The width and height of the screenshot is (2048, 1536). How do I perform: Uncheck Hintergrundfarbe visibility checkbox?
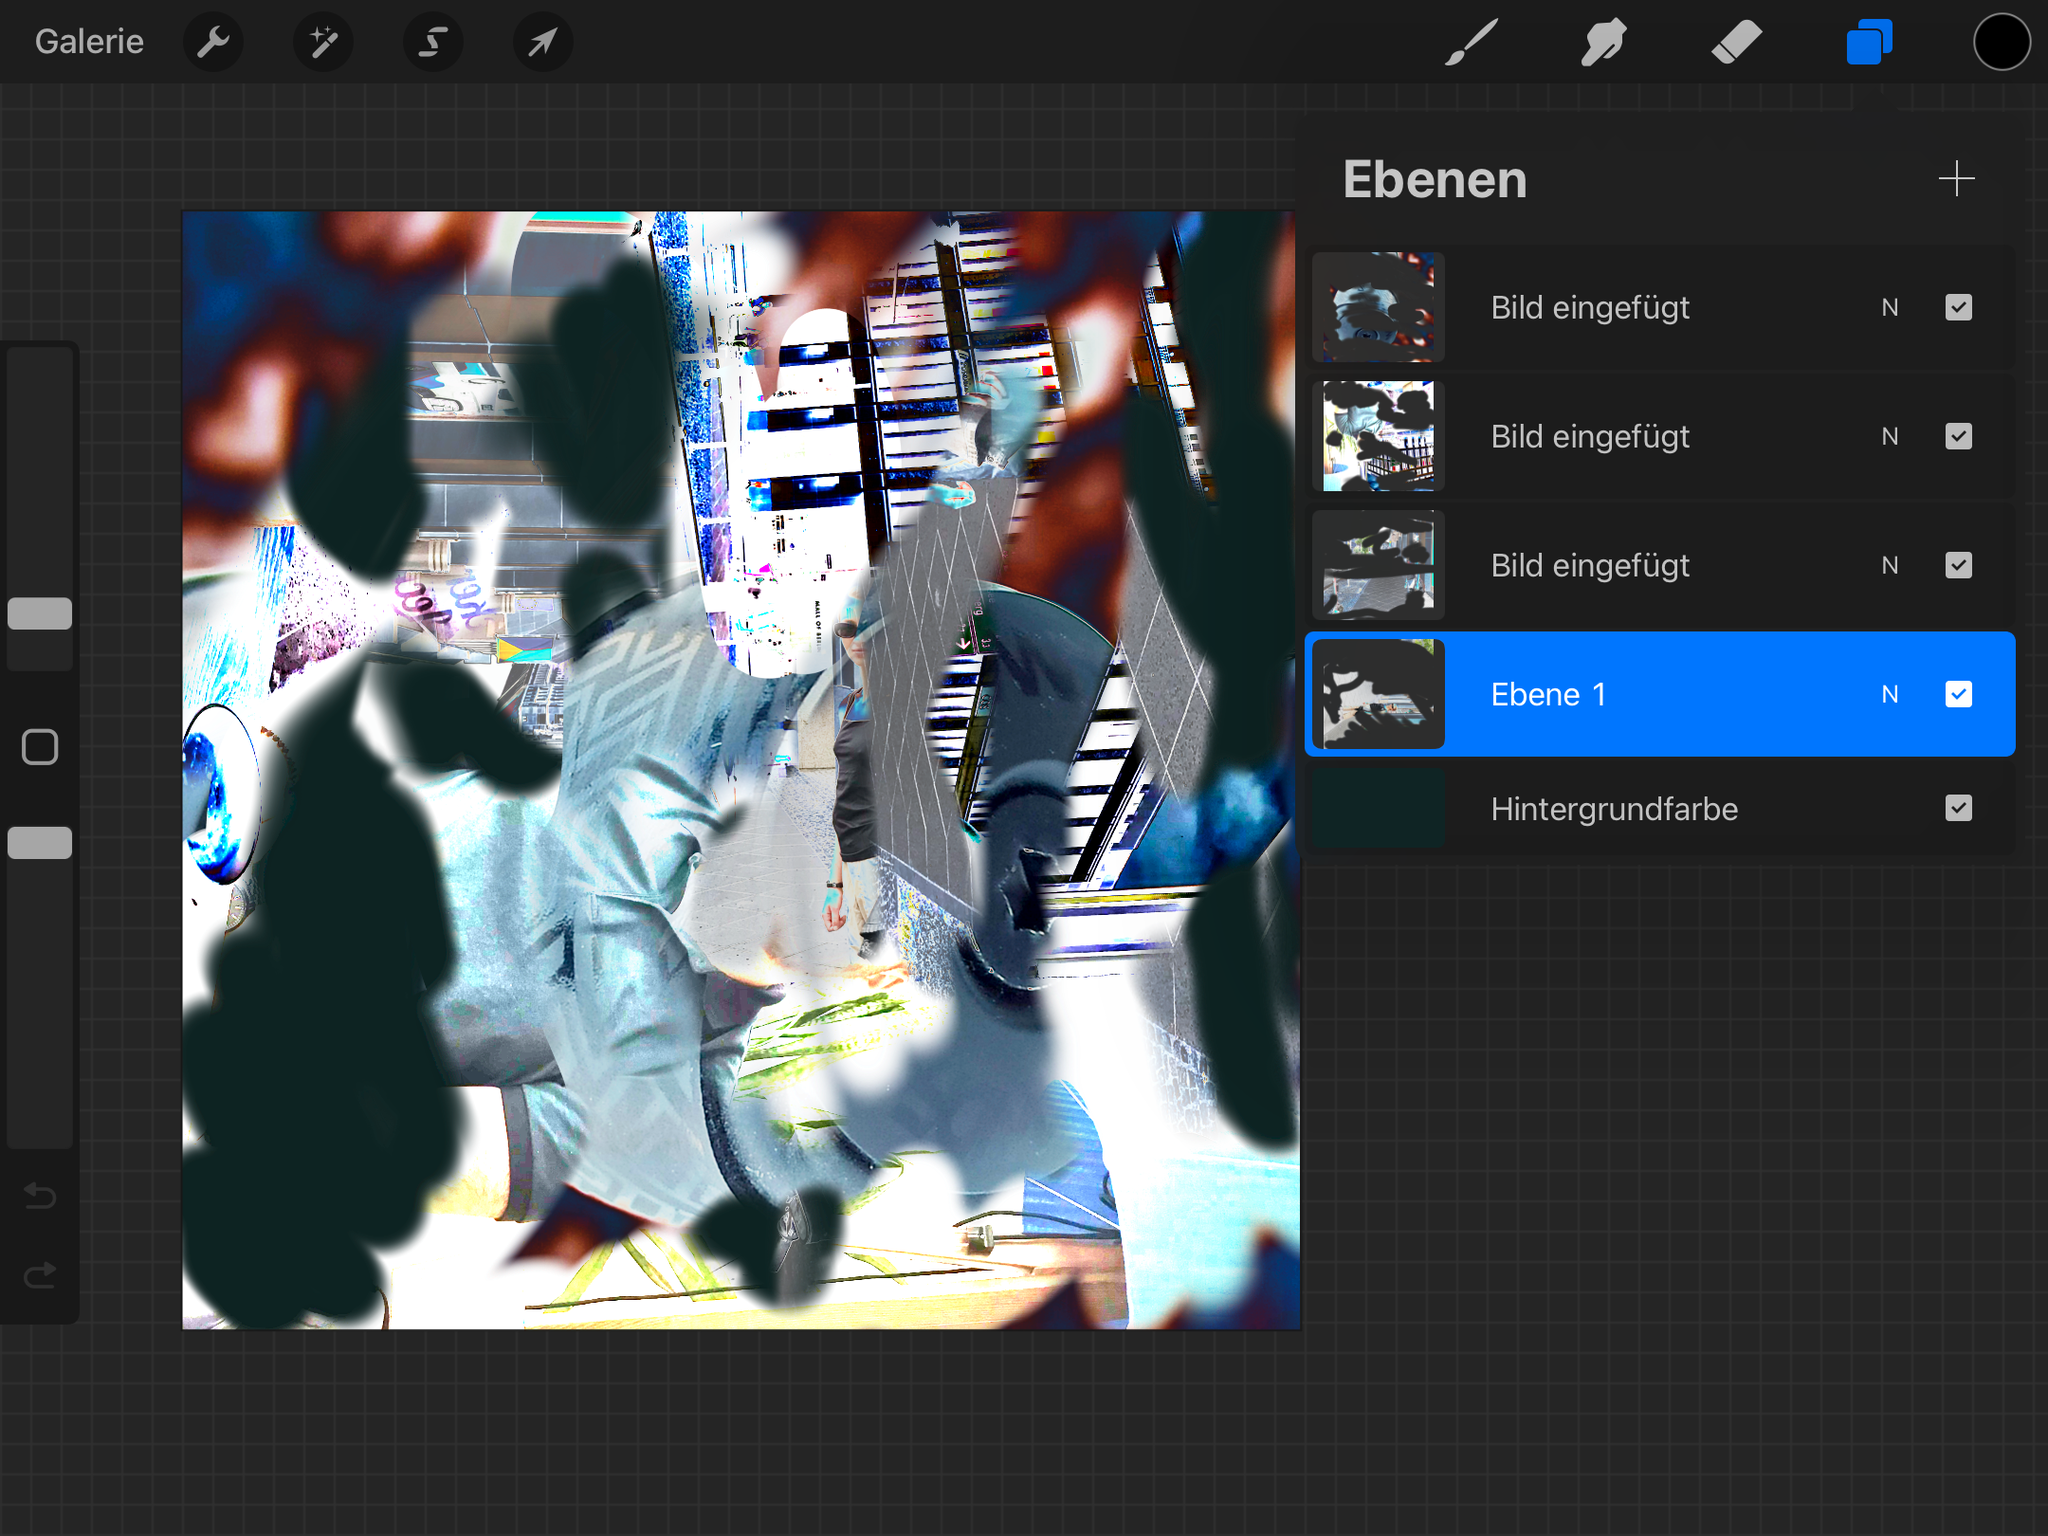click(1958, 808)
